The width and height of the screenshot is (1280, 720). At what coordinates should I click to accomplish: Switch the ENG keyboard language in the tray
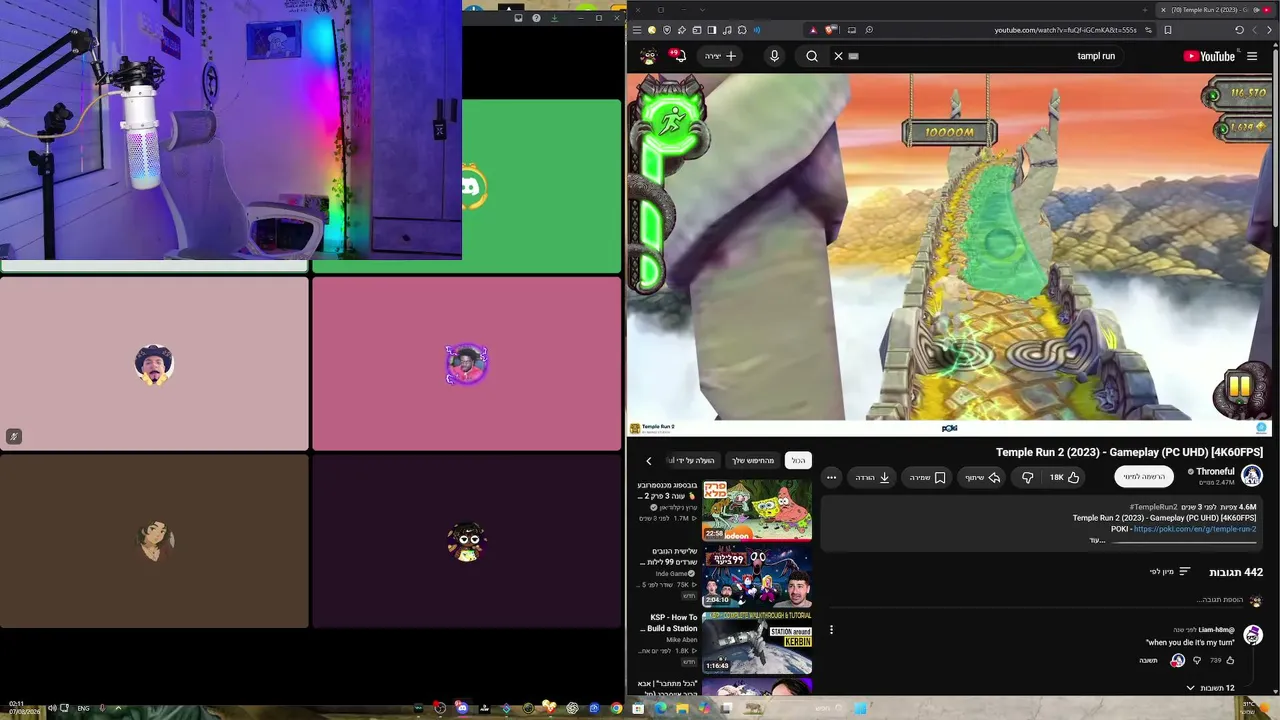point(84,708)
